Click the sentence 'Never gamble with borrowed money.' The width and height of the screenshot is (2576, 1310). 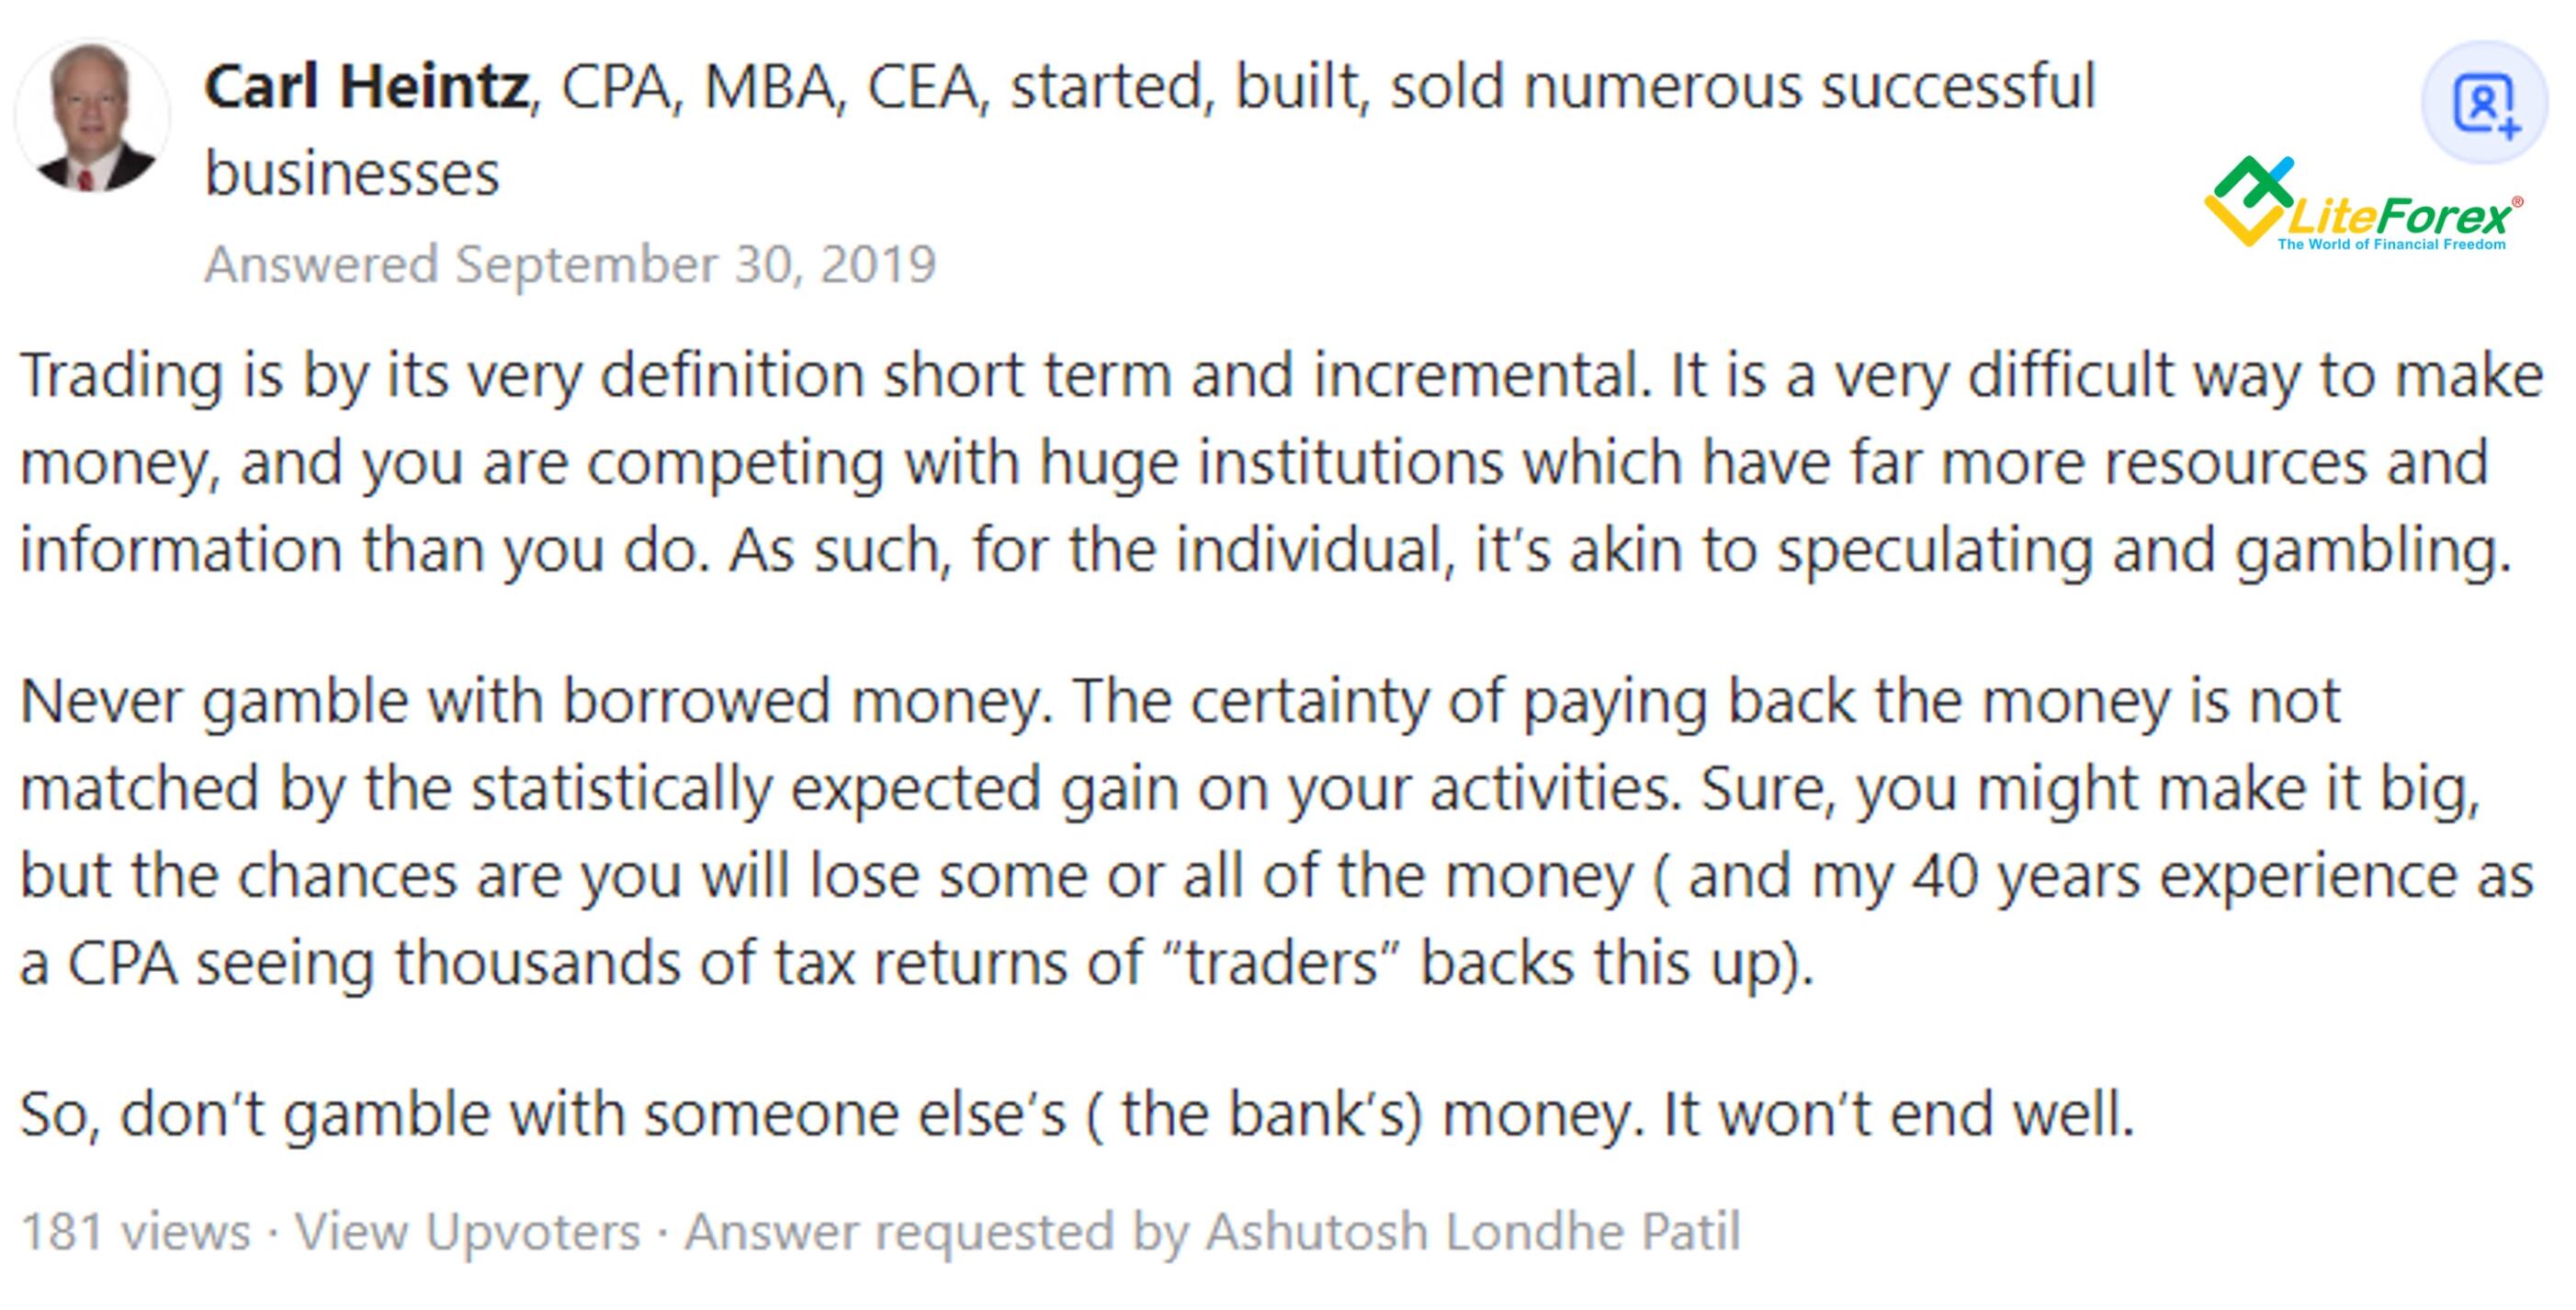[537, 701]
